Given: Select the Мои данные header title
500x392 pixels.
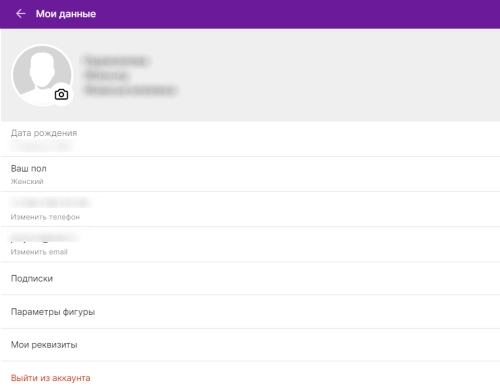Looking at the screenshot, I should point(66,14).
